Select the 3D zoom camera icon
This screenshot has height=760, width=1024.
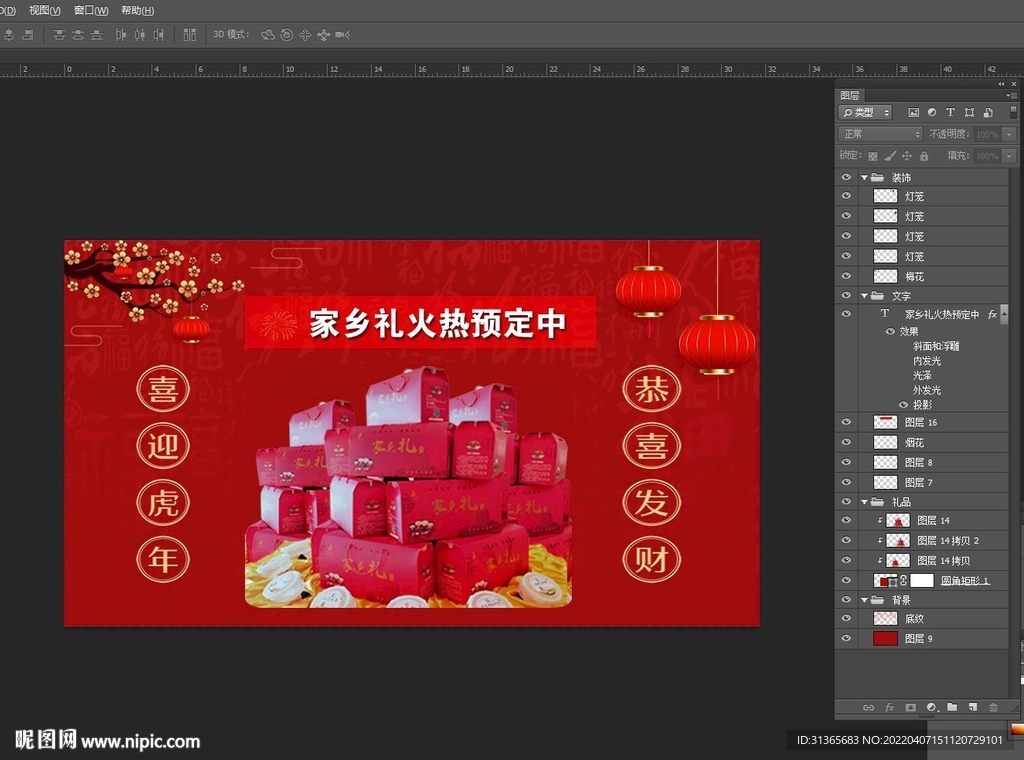[x=342, y=35]
